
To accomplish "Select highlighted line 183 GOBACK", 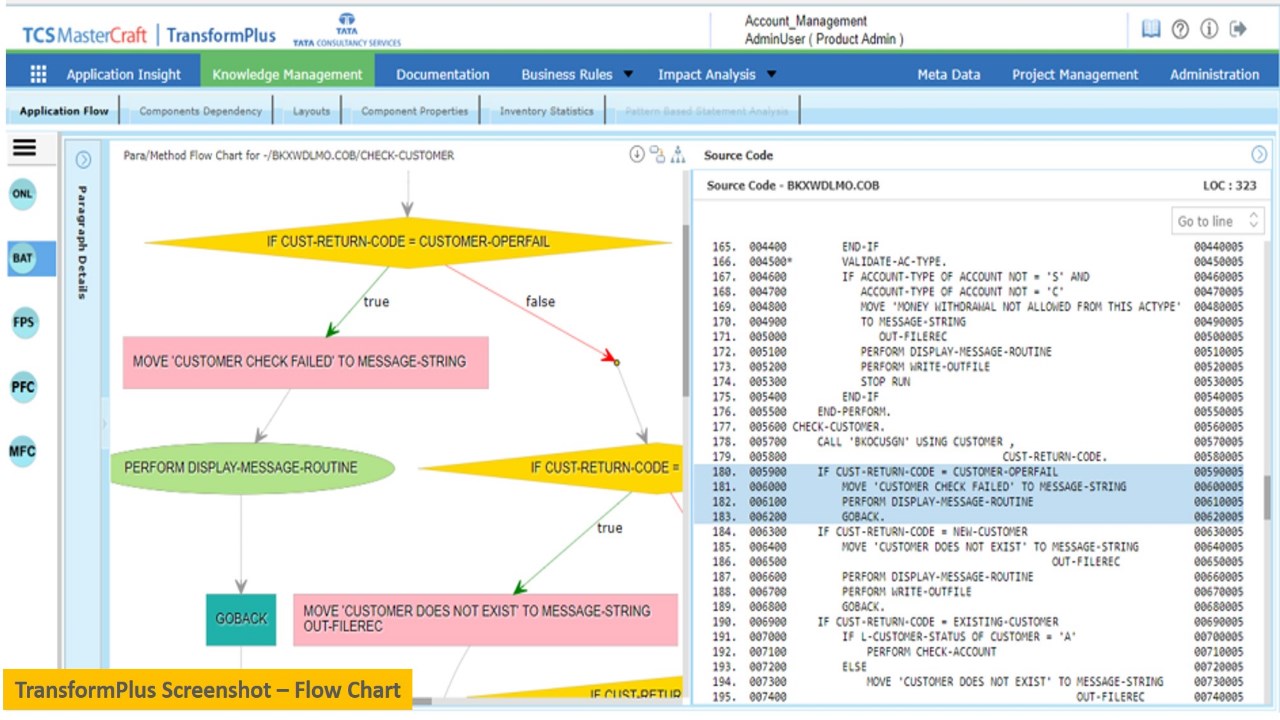I will coord(977,517).
